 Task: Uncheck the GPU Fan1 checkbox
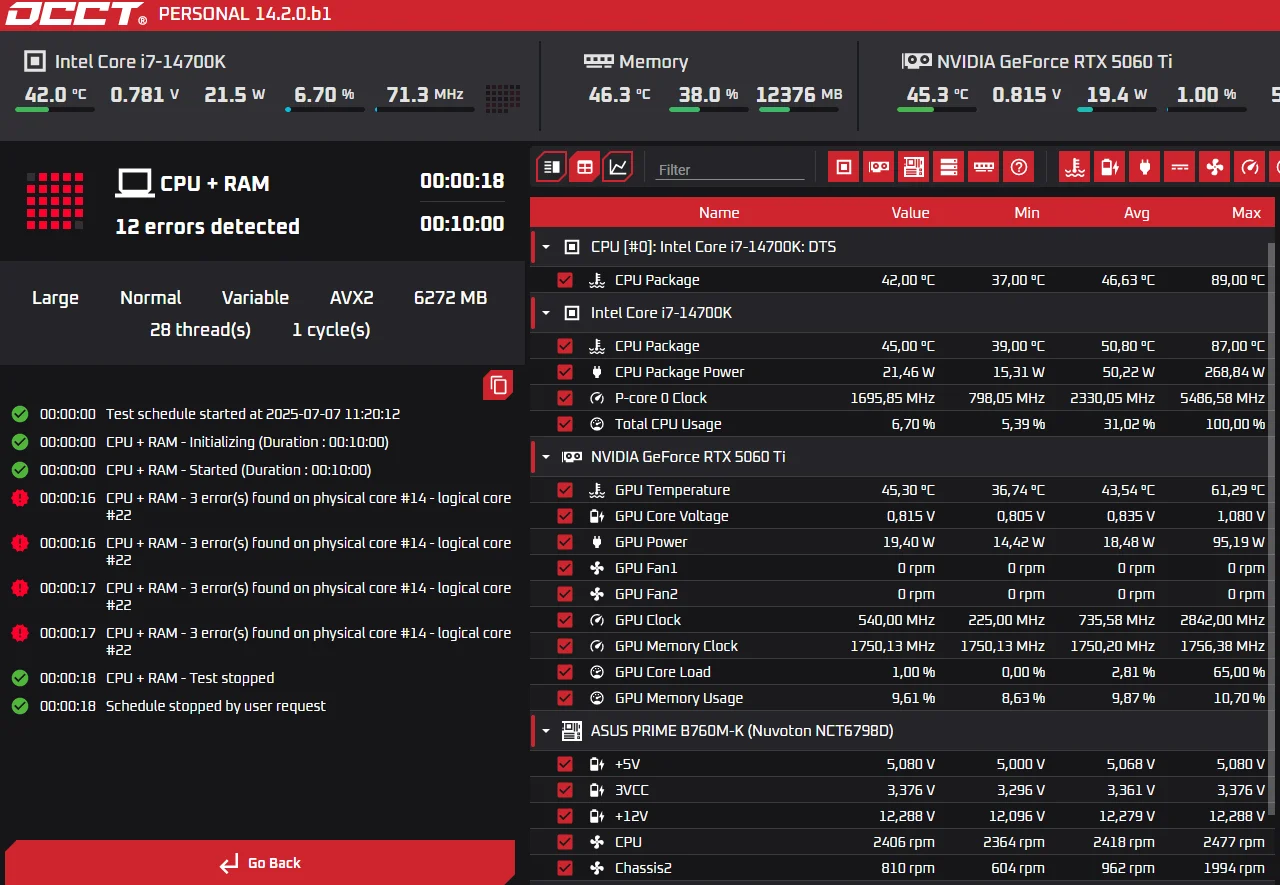click(x=565, y=568)
